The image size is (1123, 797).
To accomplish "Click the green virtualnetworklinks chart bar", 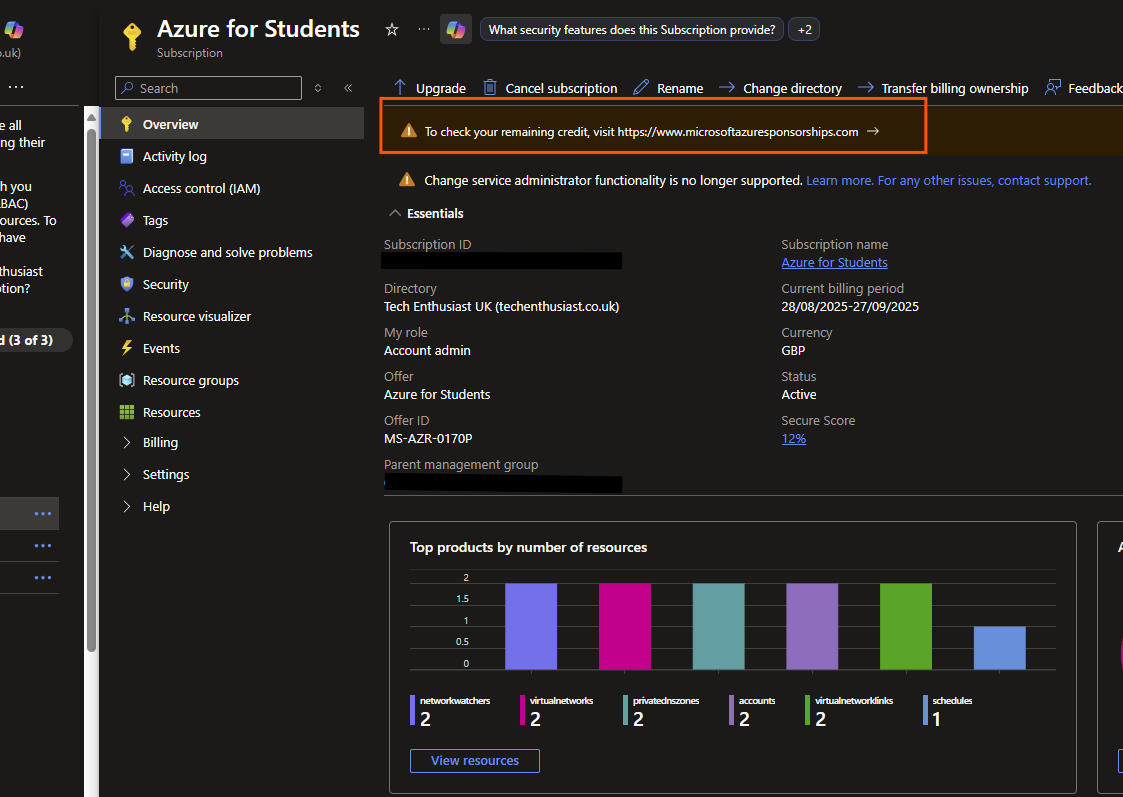I will tap(906, 627).
